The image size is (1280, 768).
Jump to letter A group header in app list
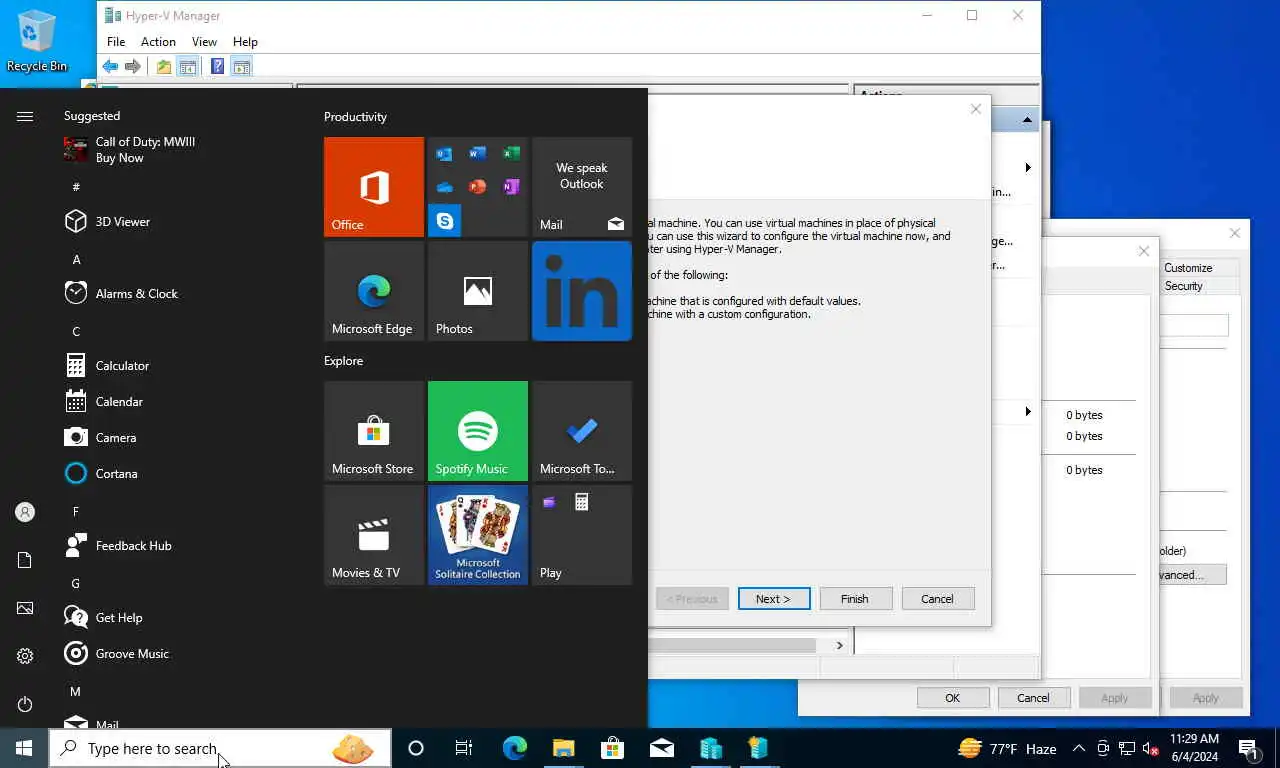(76, 259)
